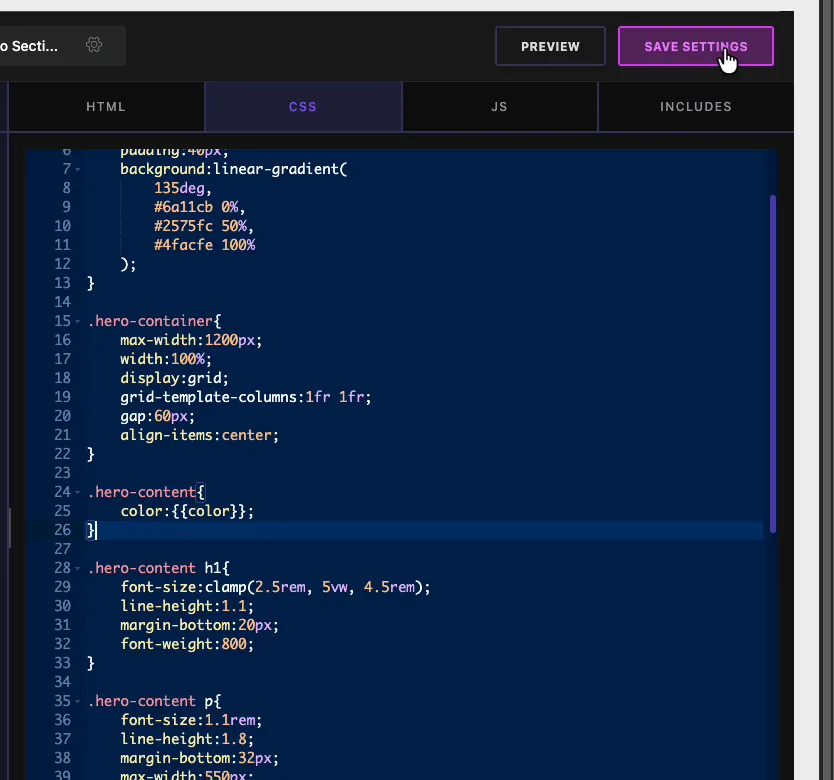Click line number 14 in the gutter
The height and width of the screenshot is (780, 834).
(63, 302)
